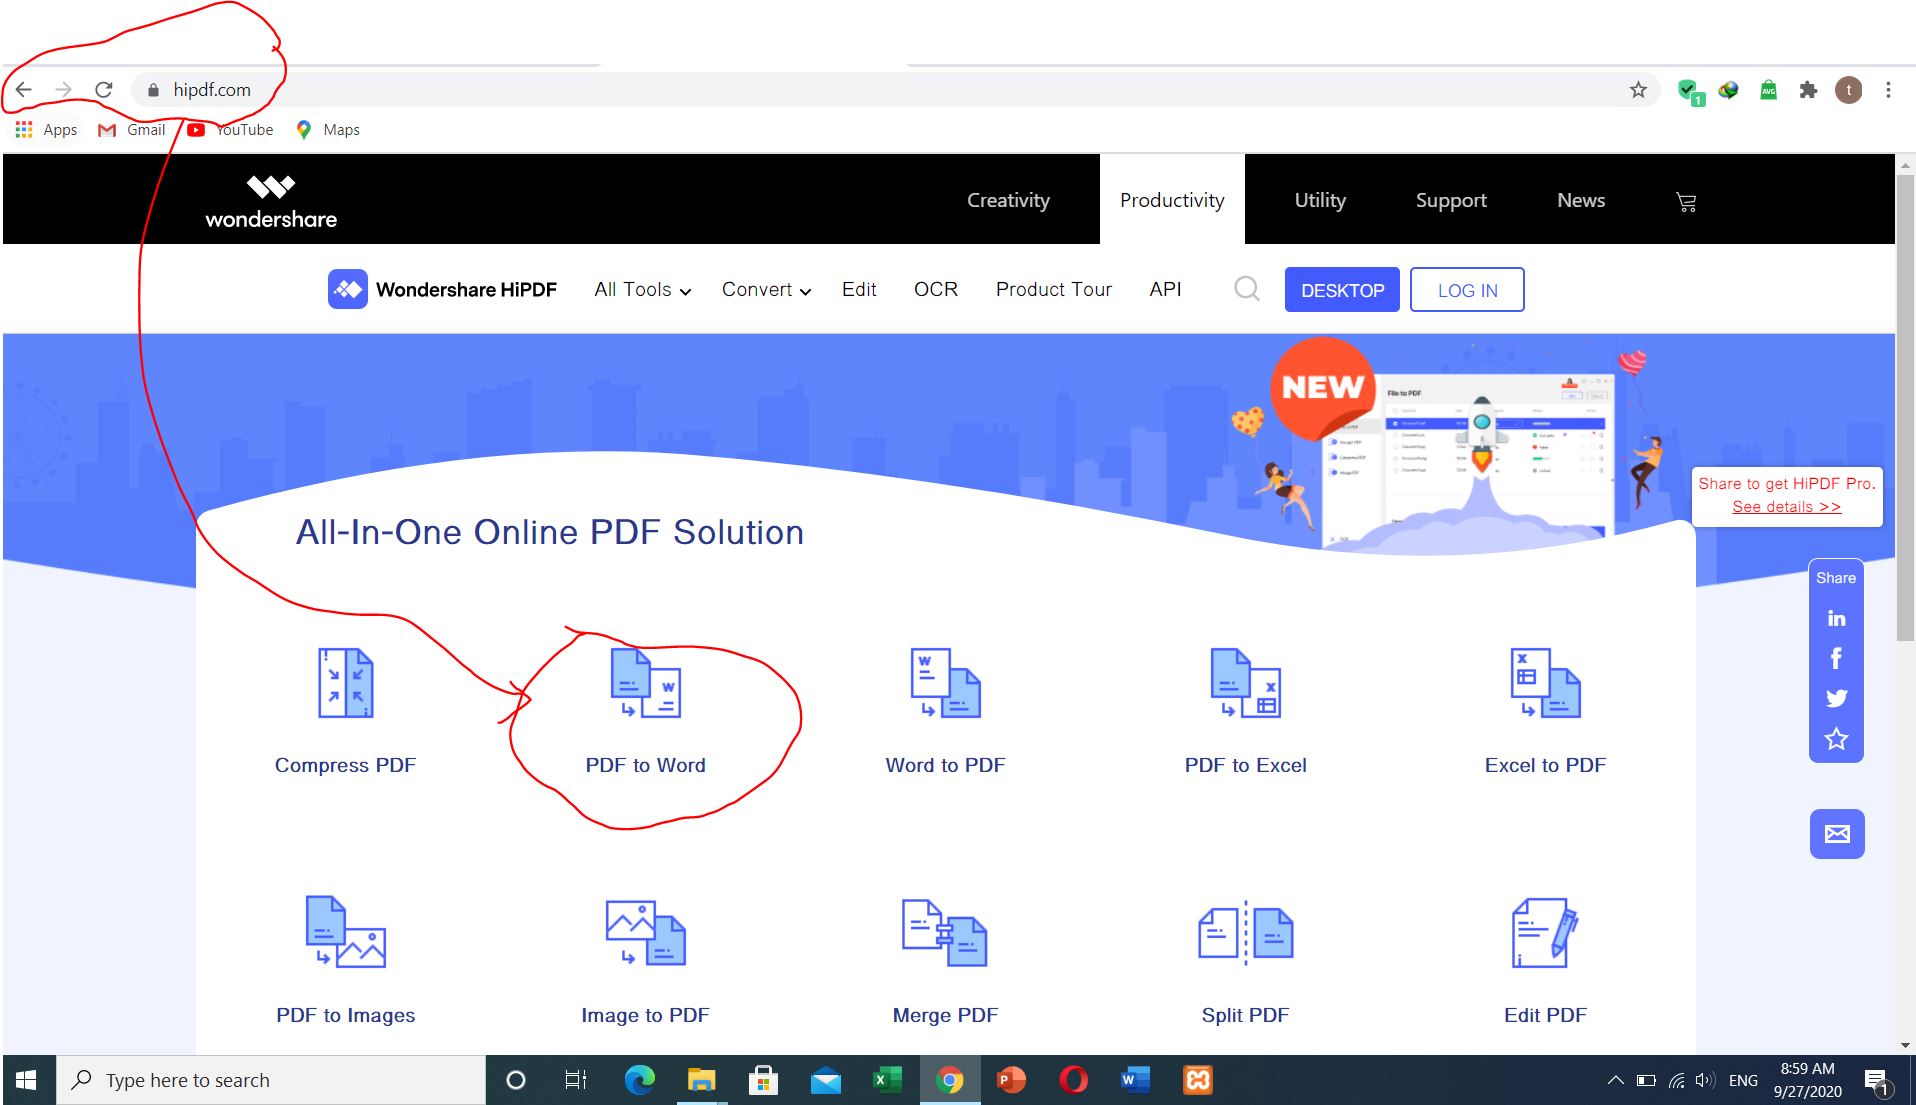Click the PDF to Excel text link
The width and height of the screenshot is (1916, 1105).
pyautogui.click(x=1245, y=765)
